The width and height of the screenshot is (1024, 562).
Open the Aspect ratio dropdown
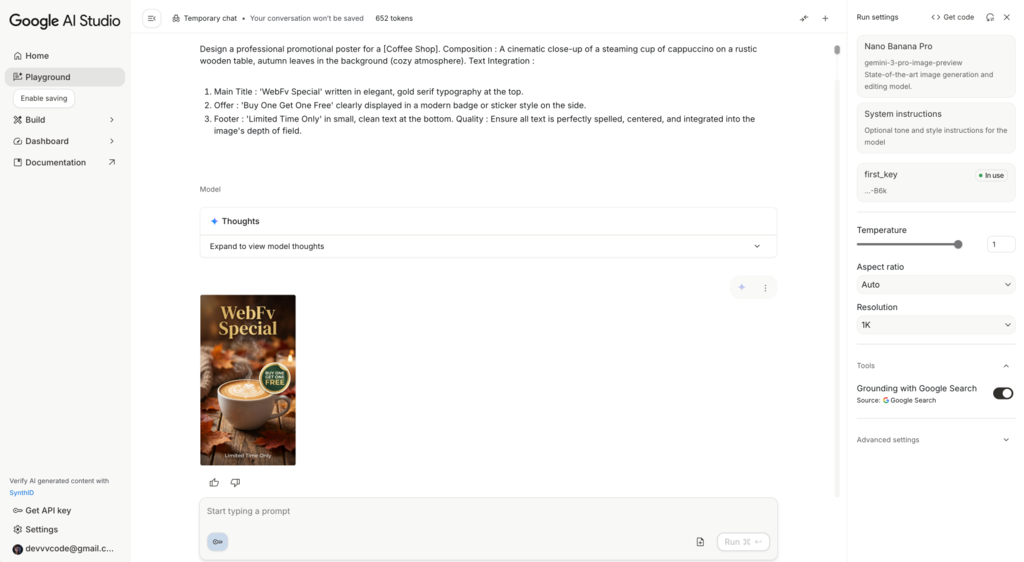(936, 285)
